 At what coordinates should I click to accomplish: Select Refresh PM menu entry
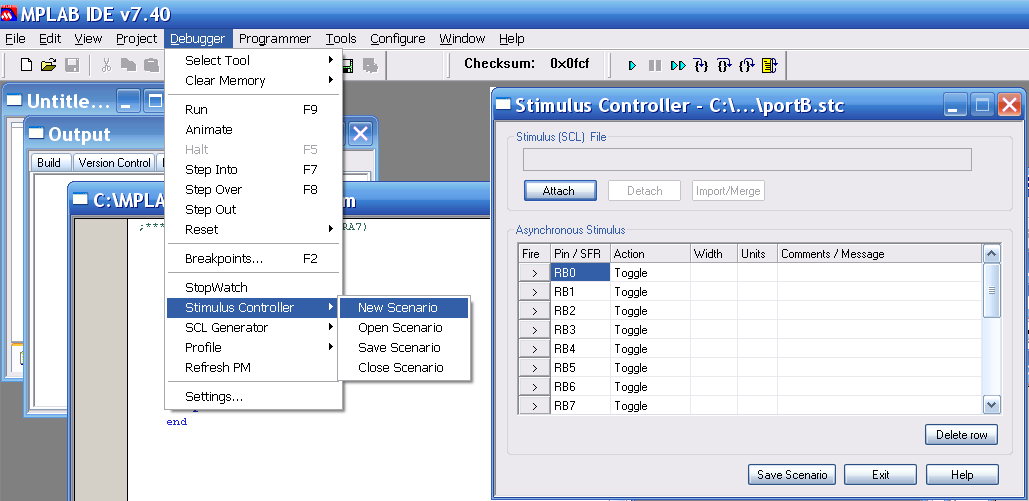tap(253, 368)
